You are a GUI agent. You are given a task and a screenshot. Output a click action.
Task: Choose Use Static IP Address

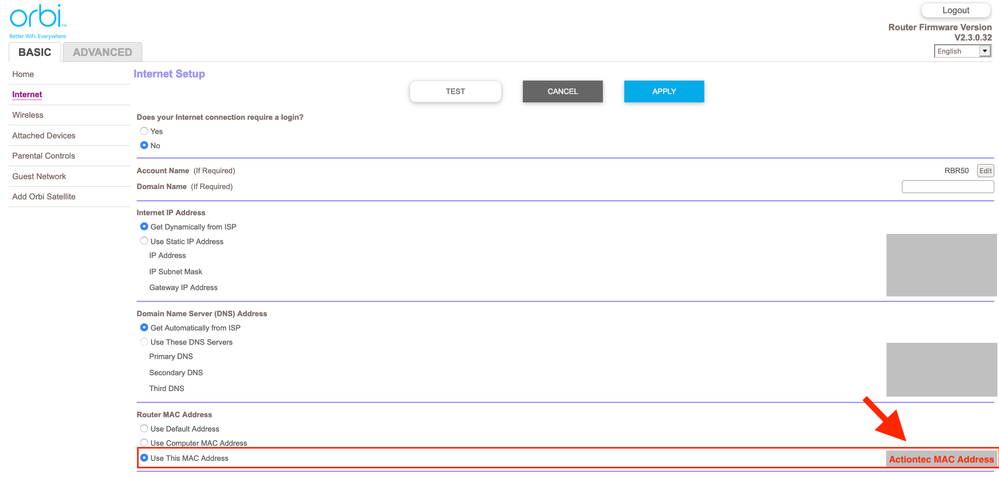coord(144,241)
